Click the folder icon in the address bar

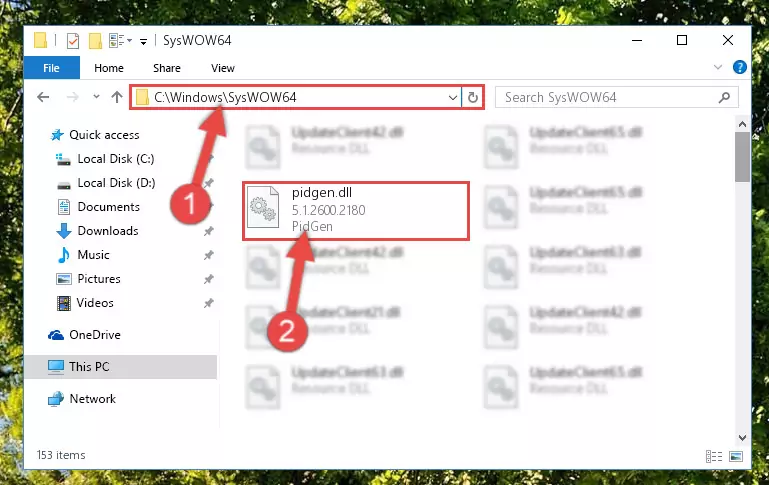tap(142, 97)
